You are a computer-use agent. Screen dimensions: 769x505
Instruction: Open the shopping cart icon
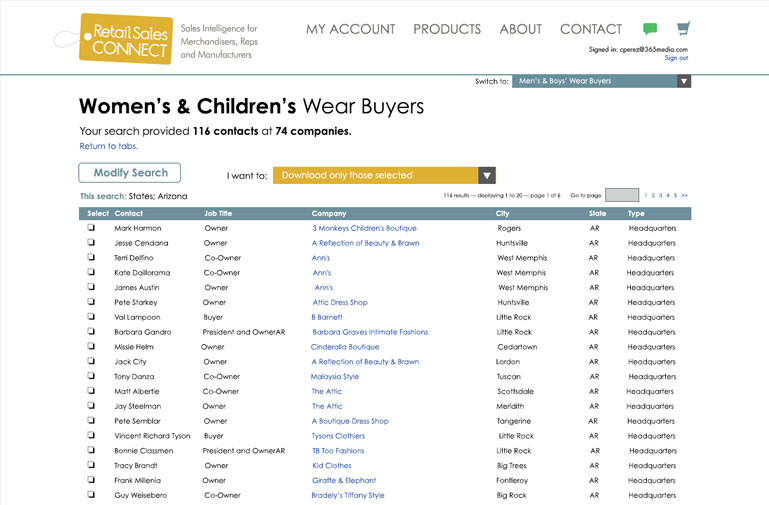click(683, 28)
